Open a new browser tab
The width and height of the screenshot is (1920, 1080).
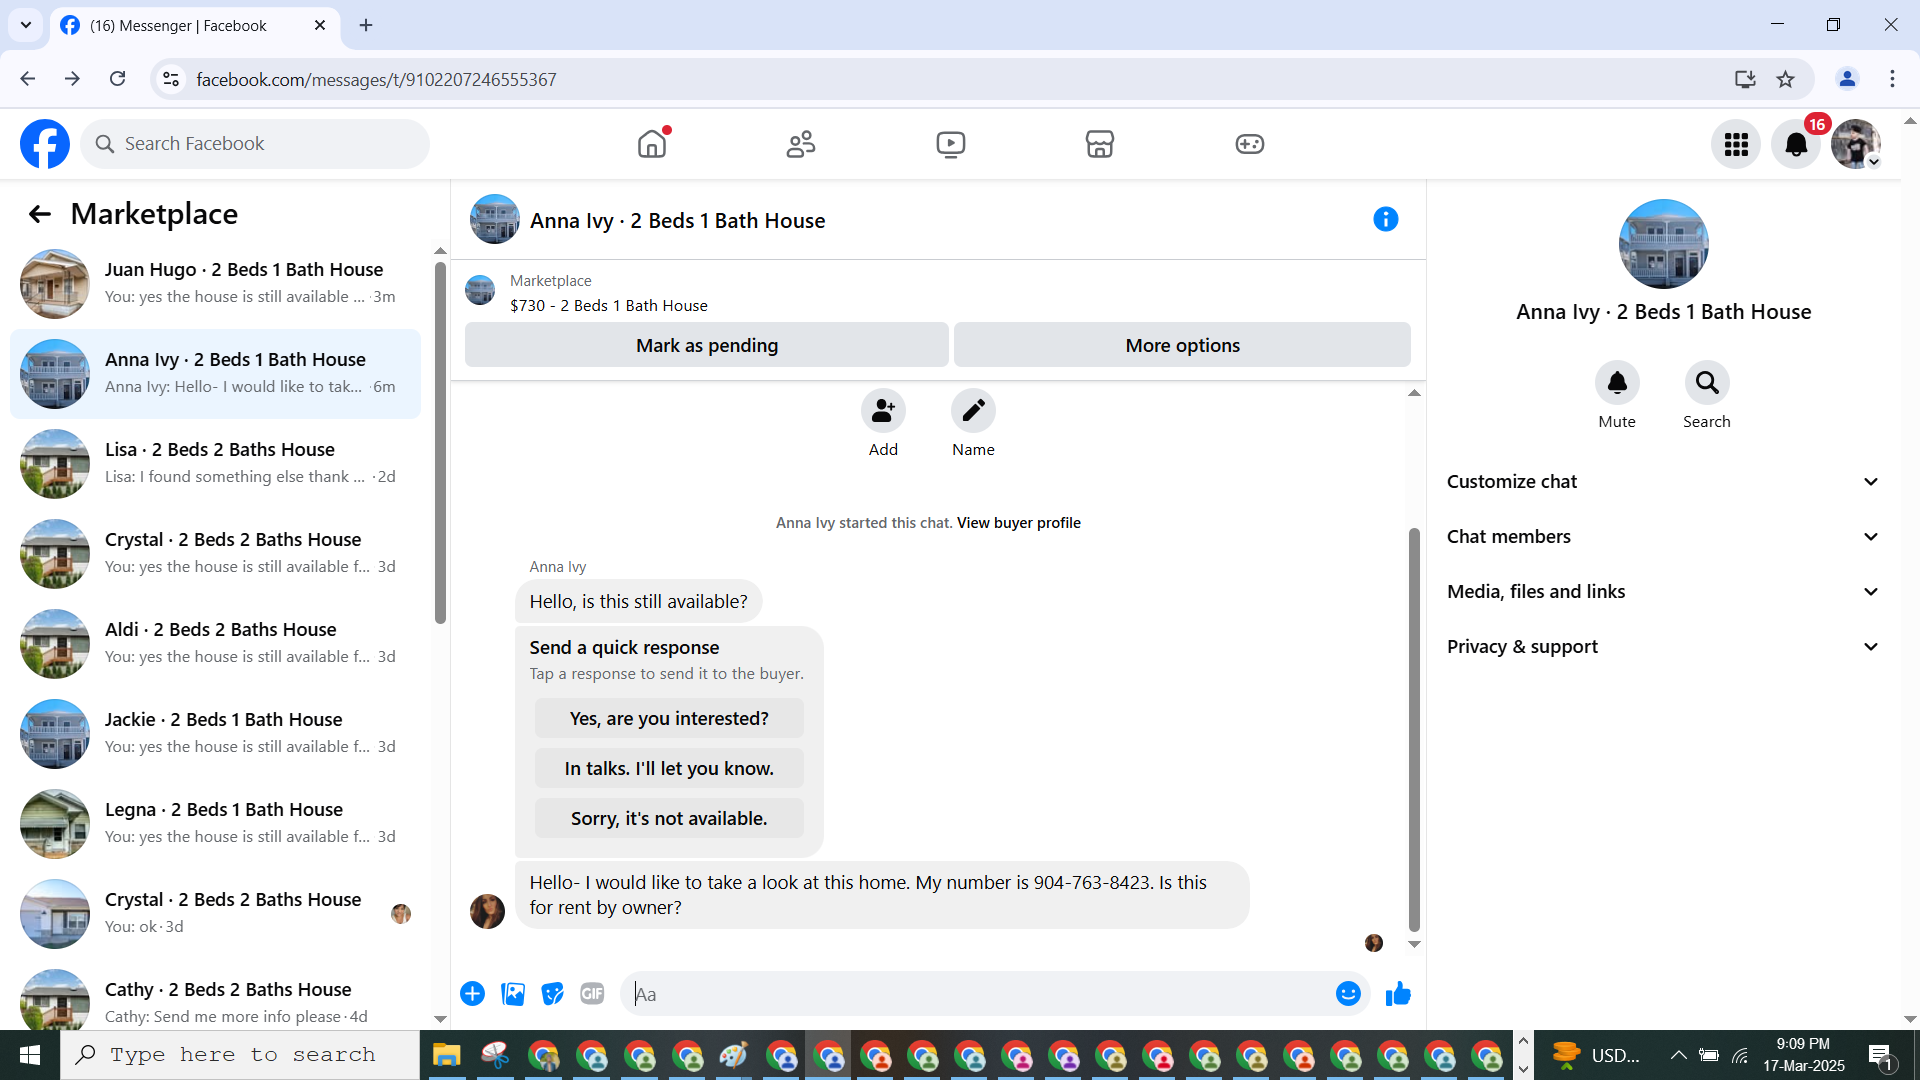coord(366,25)
